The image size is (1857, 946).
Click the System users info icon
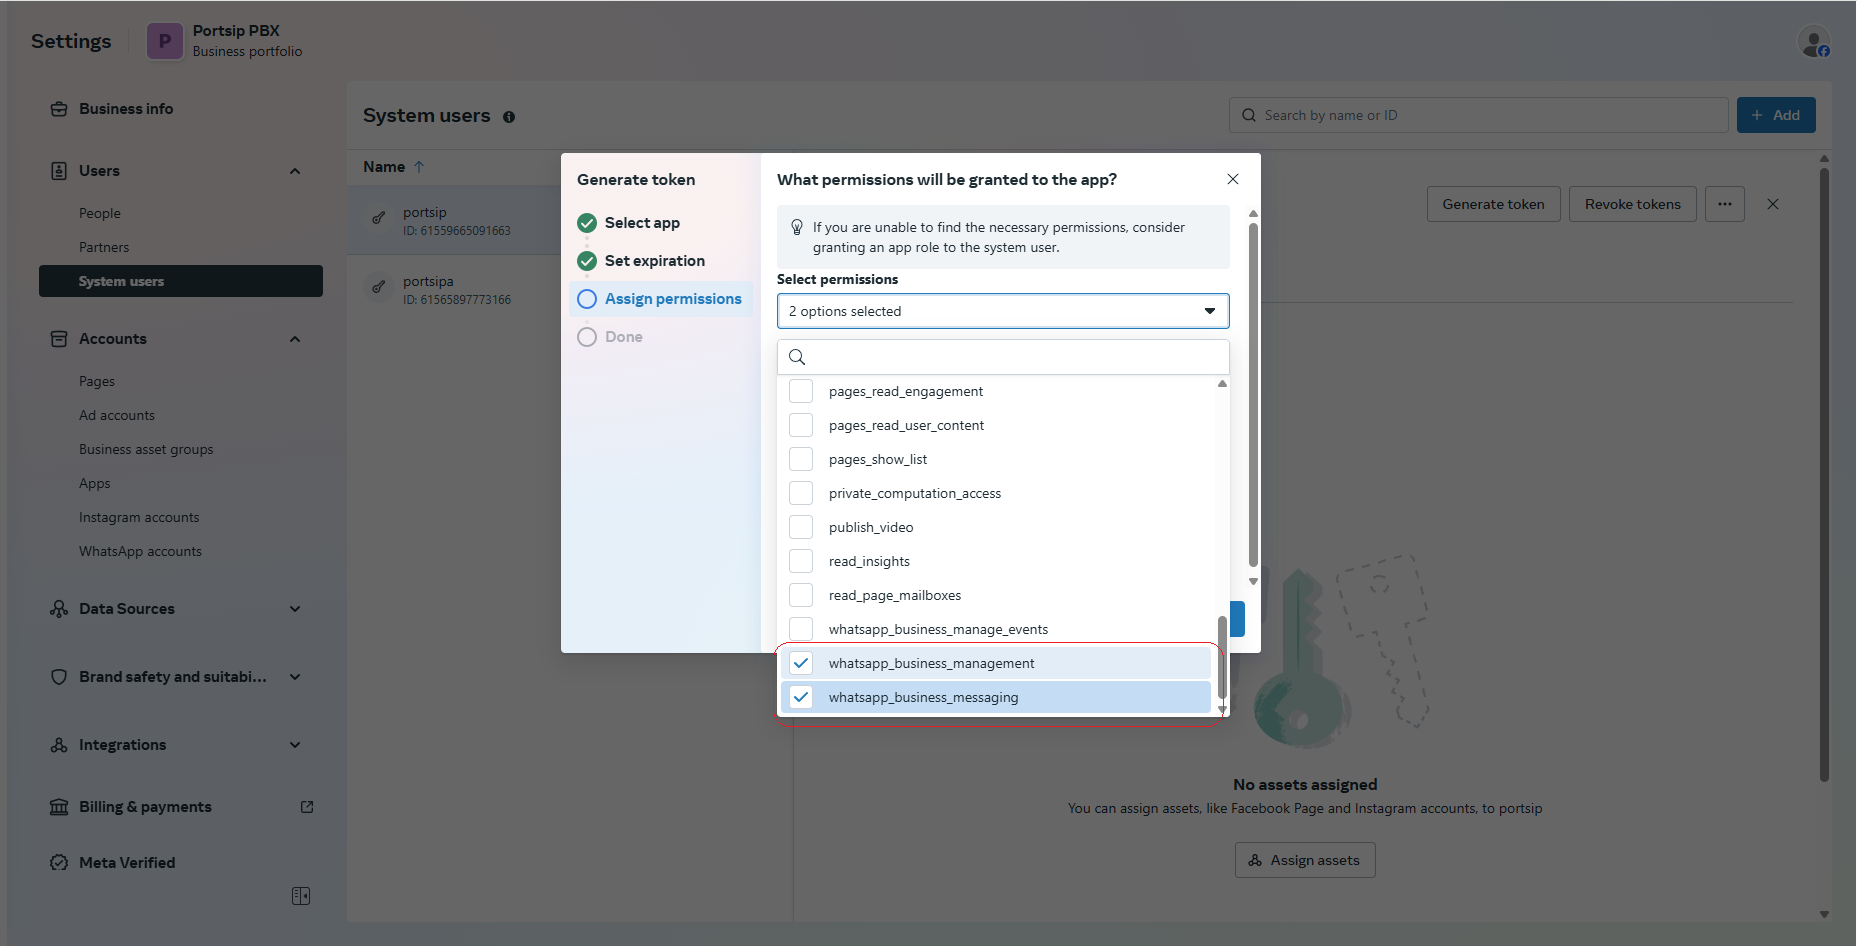tap(509, 117)
